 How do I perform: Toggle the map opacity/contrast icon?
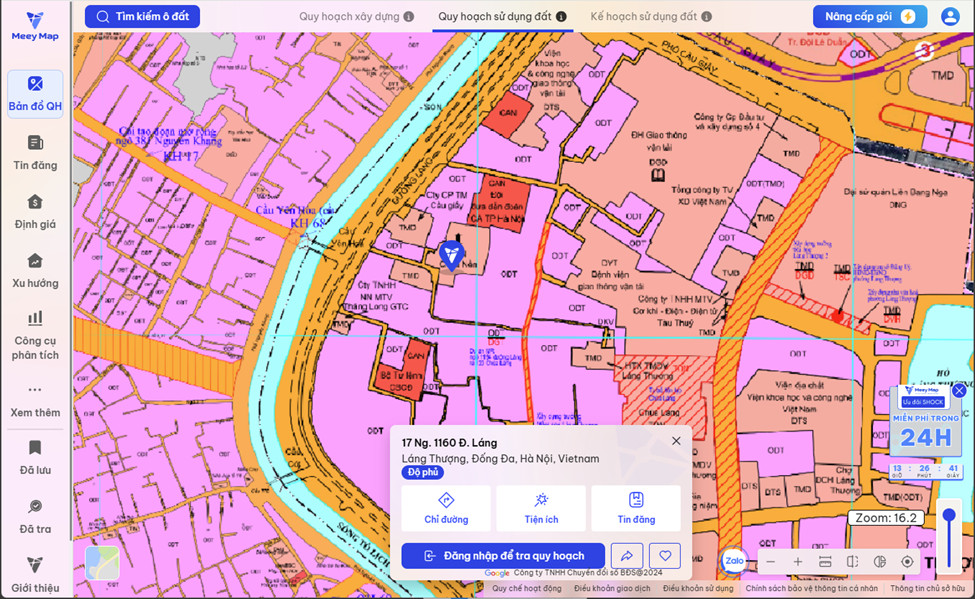coord(880,562)
